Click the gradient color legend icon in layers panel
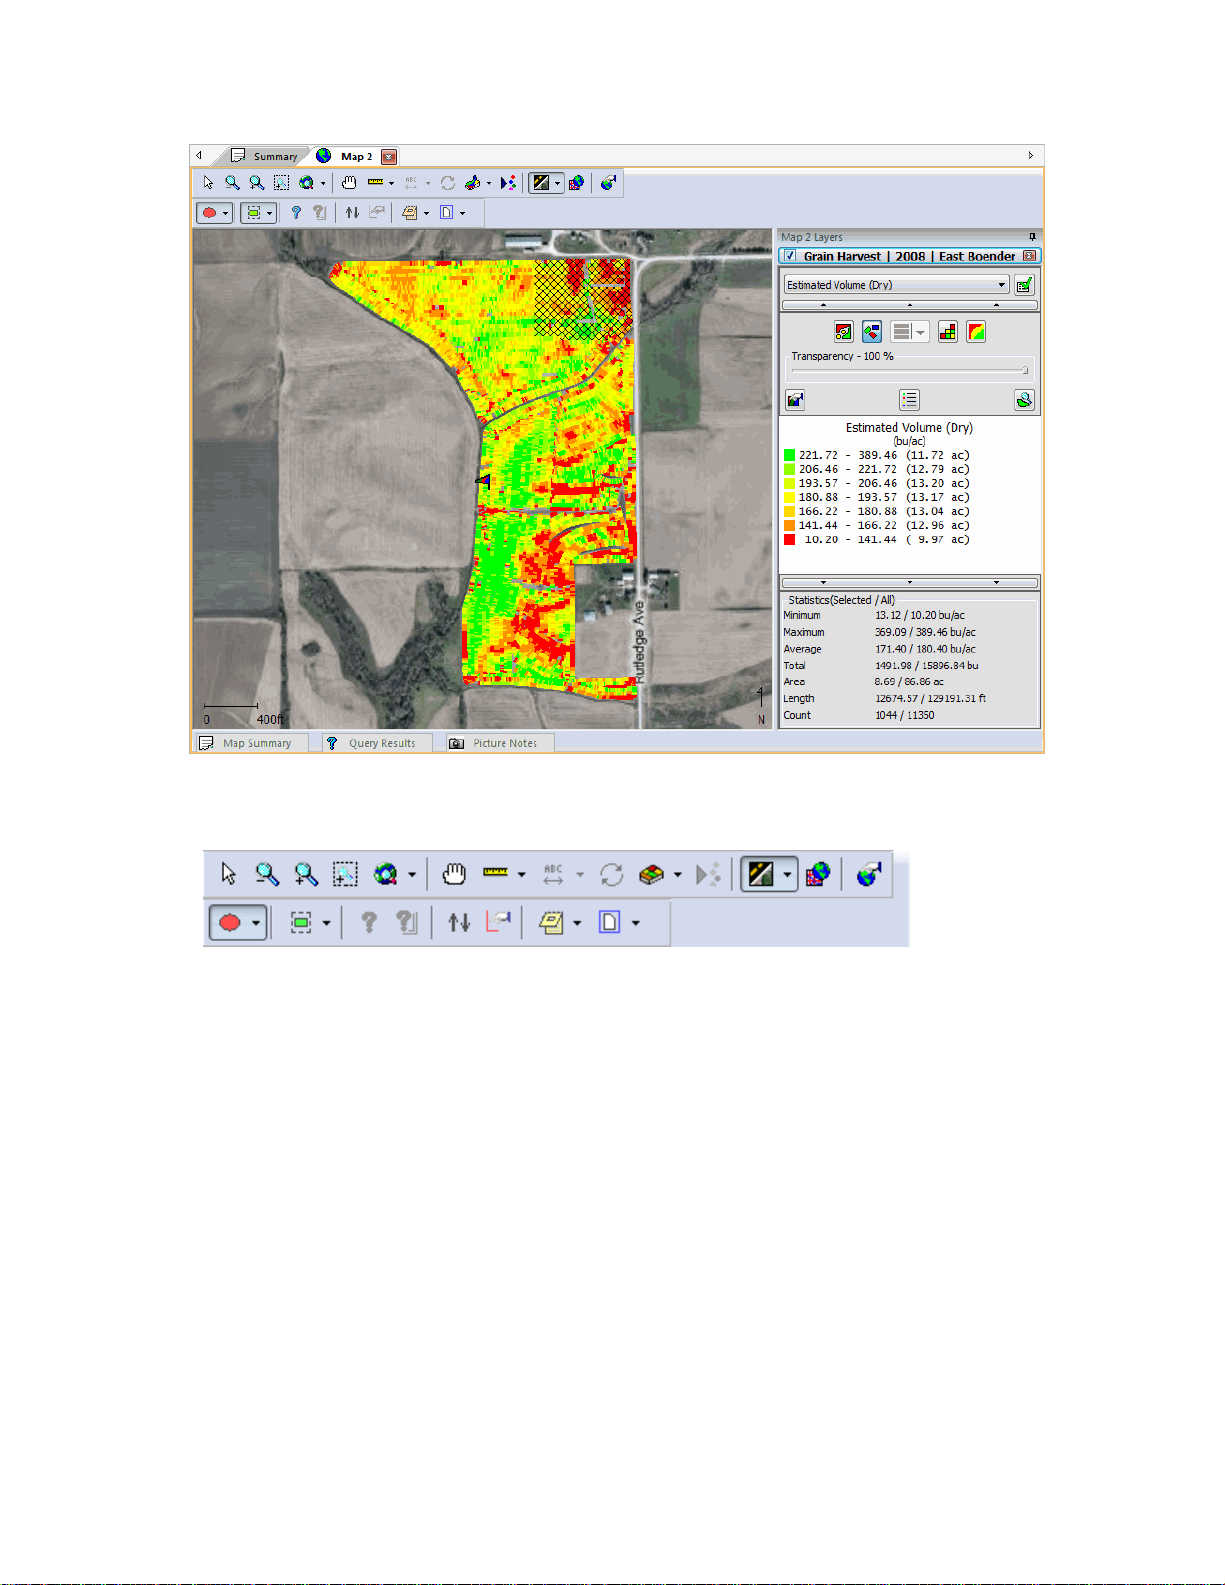The image size is (1225, 1585). 976,332
